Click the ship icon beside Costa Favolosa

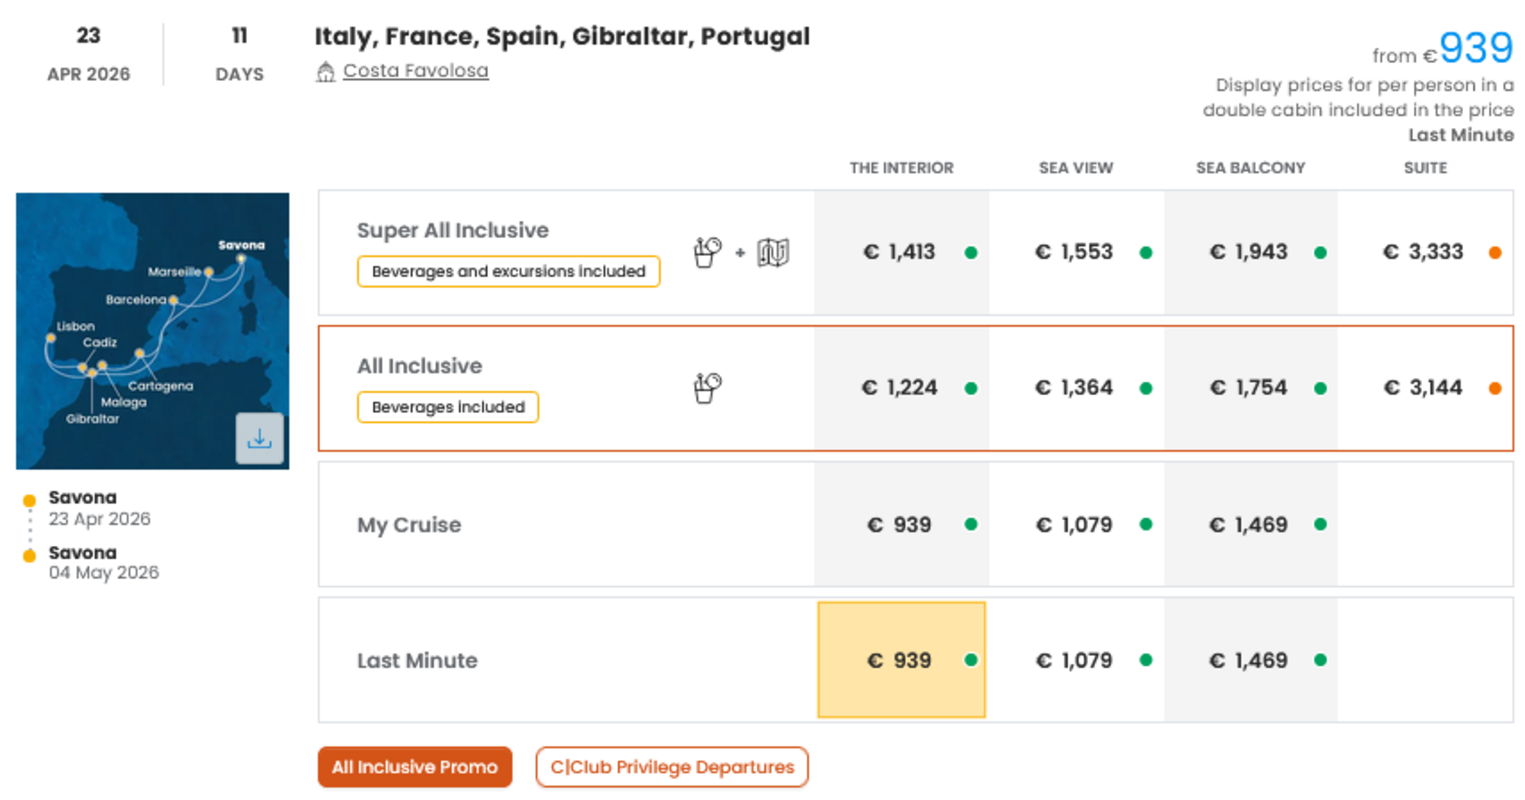(325, 72)
